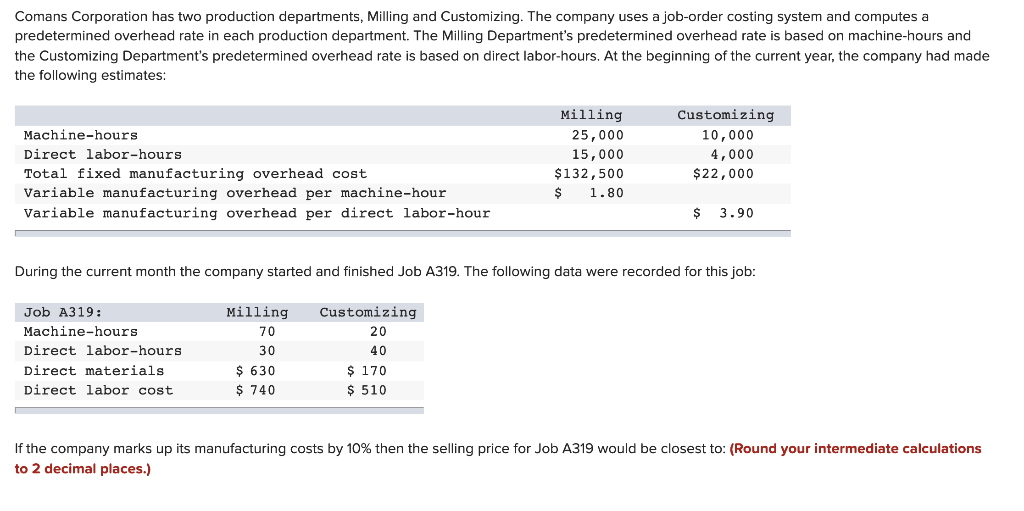Click 'Variable manufacturing overhead per direct labor-hour' label

(257, 213)
